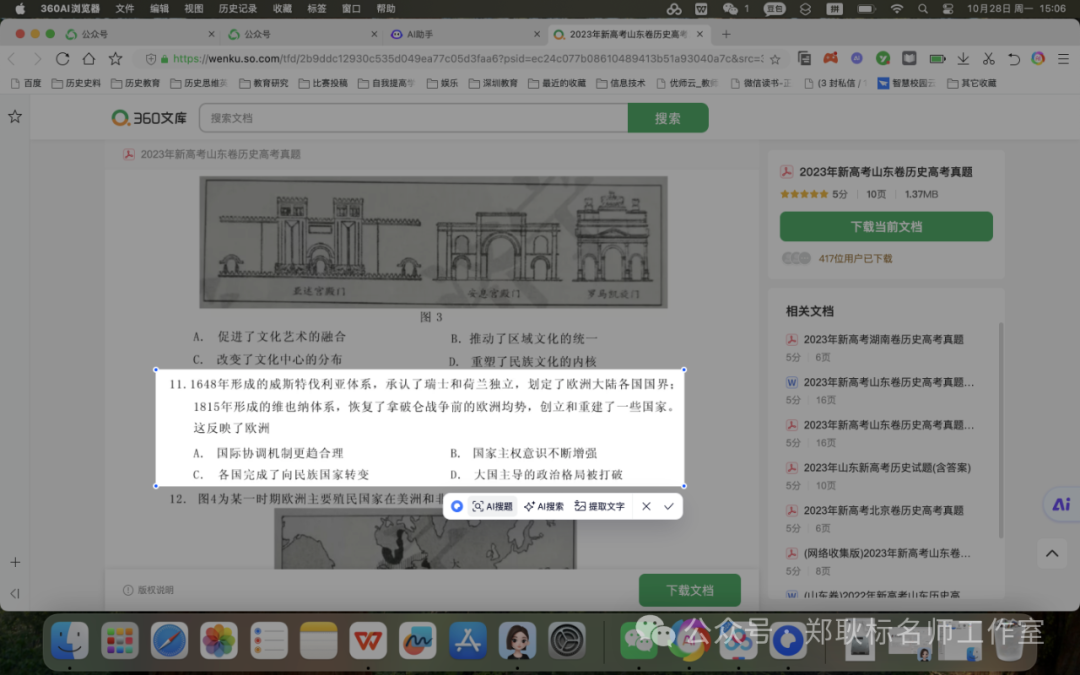Click the plus icon in the left sidebar
This screenshot has height=675, width=1080.
click(x=15, y=562)
